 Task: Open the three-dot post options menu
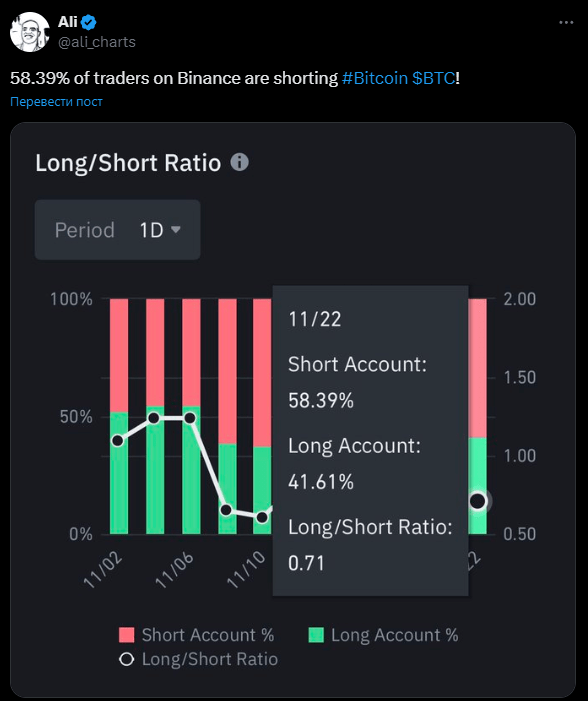click(x=566, y=22)
